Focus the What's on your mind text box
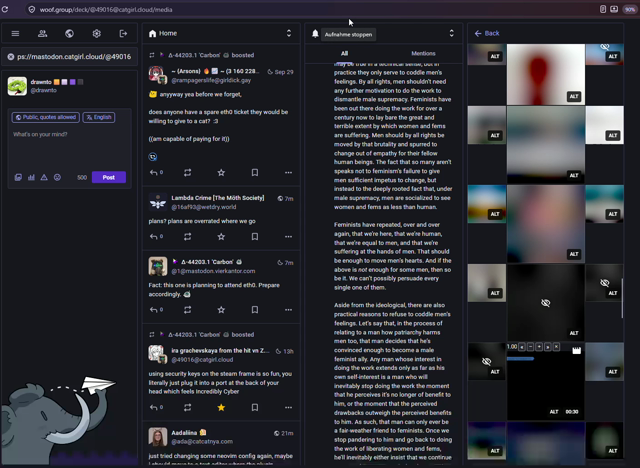This screenshot has height=468, width=640. 69,147
